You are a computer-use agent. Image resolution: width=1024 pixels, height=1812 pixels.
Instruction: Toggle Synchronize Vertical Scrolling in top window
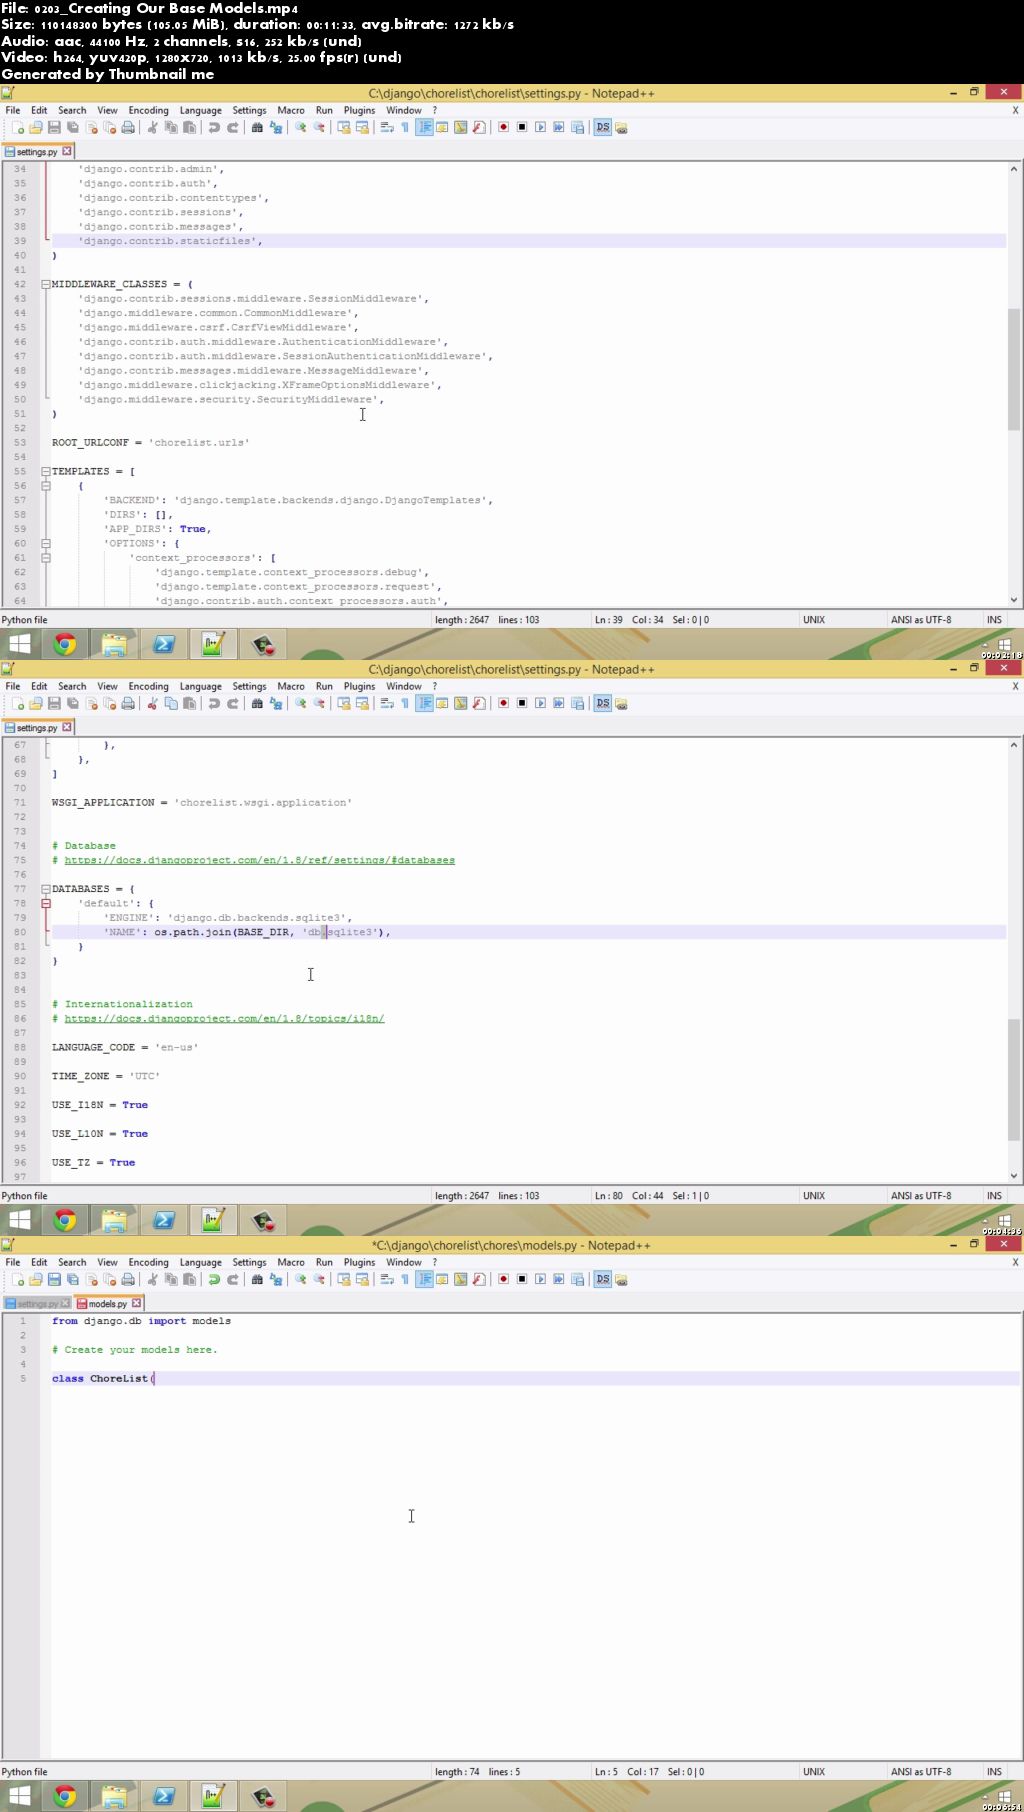coord(344,128)
